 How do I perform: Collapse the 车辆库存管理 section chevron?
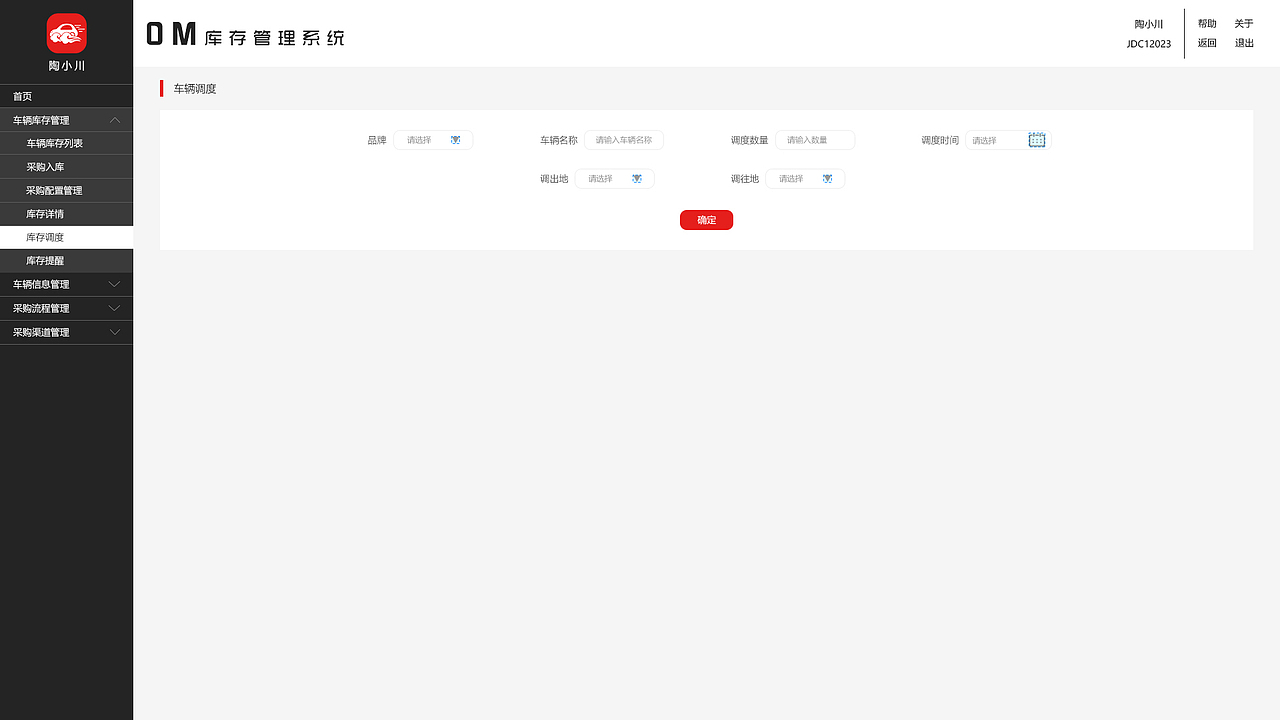115,119
